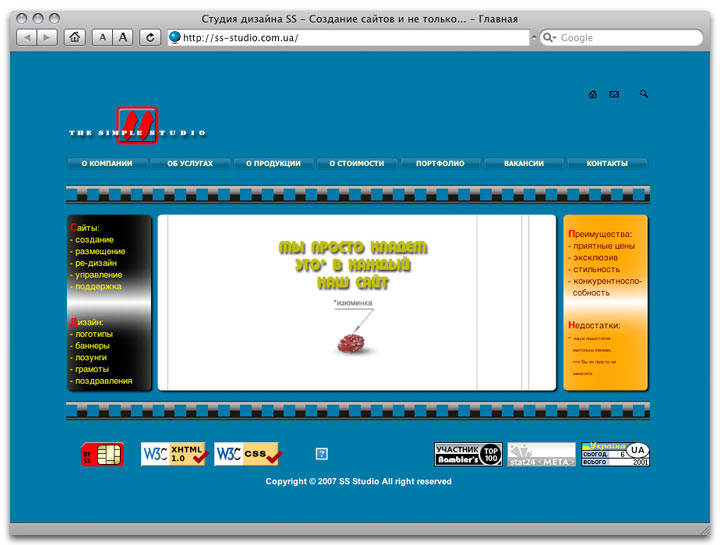Open the О КОМПАНИИ menu item
The height and width of the screenshot is (545, 720).
tap(107, 164)
